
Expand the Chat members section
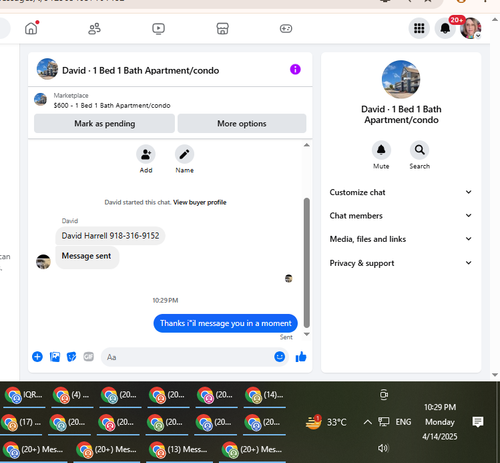point(401,216)
